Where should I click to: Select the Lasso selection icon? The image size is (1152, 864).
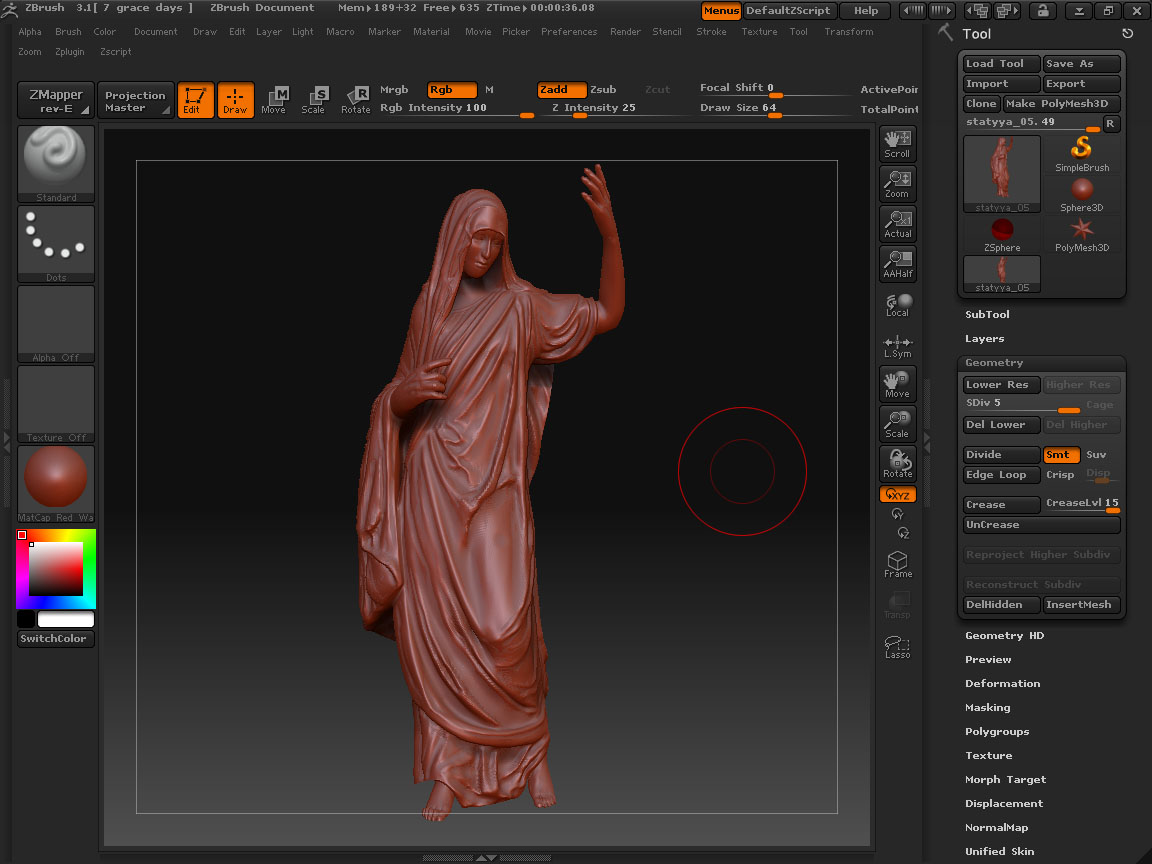point(897,646)
